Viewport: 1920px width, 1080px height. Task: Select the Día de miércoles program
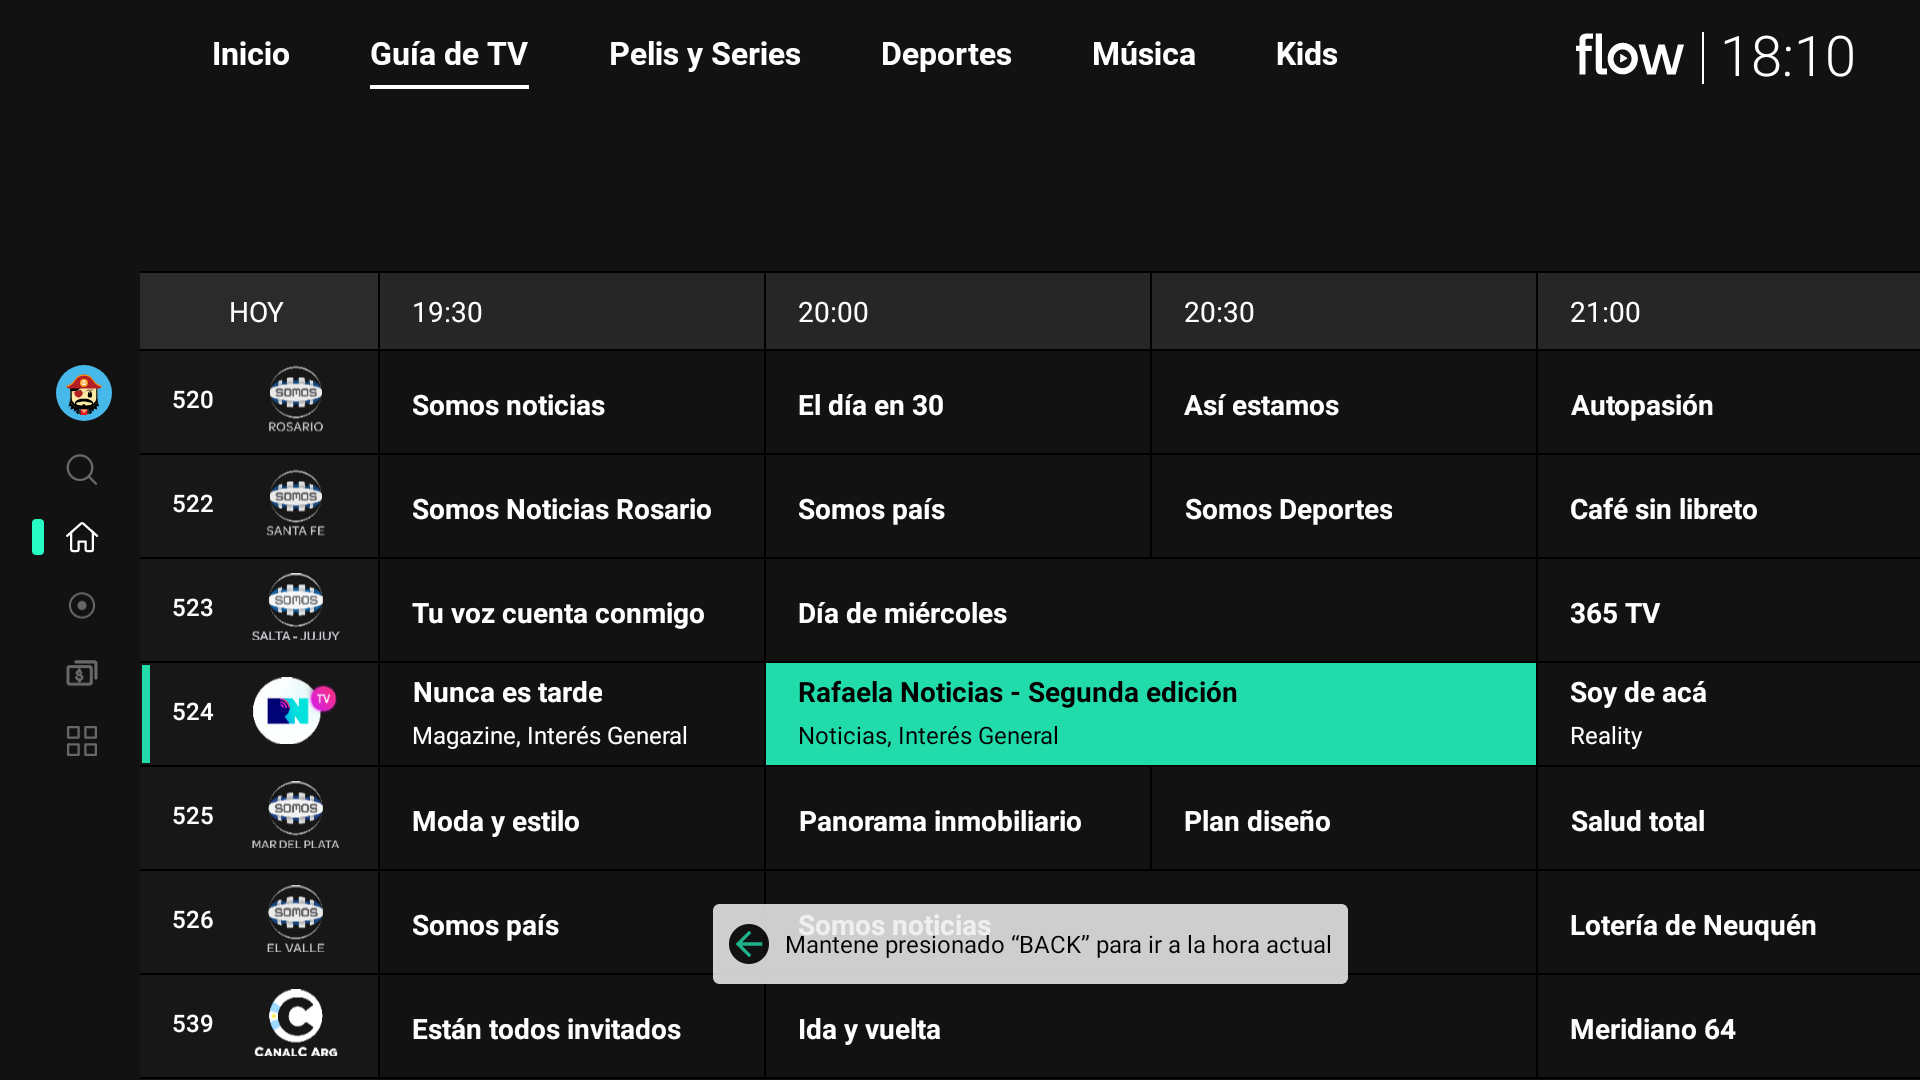(x=1150, y=613)
